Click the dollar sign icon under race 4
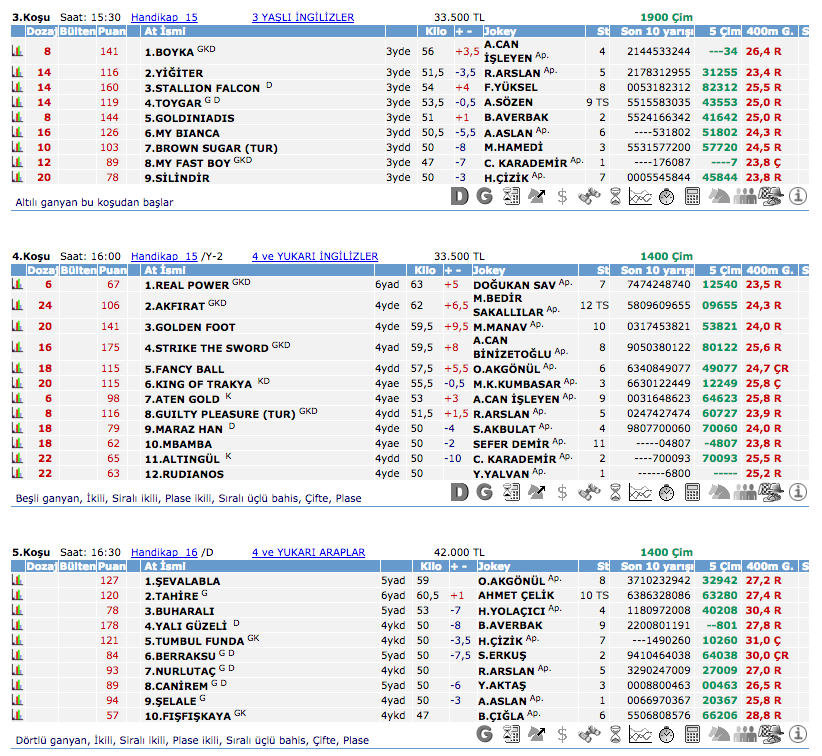Viewport: 822px width, 756px height. coord(562,491)
